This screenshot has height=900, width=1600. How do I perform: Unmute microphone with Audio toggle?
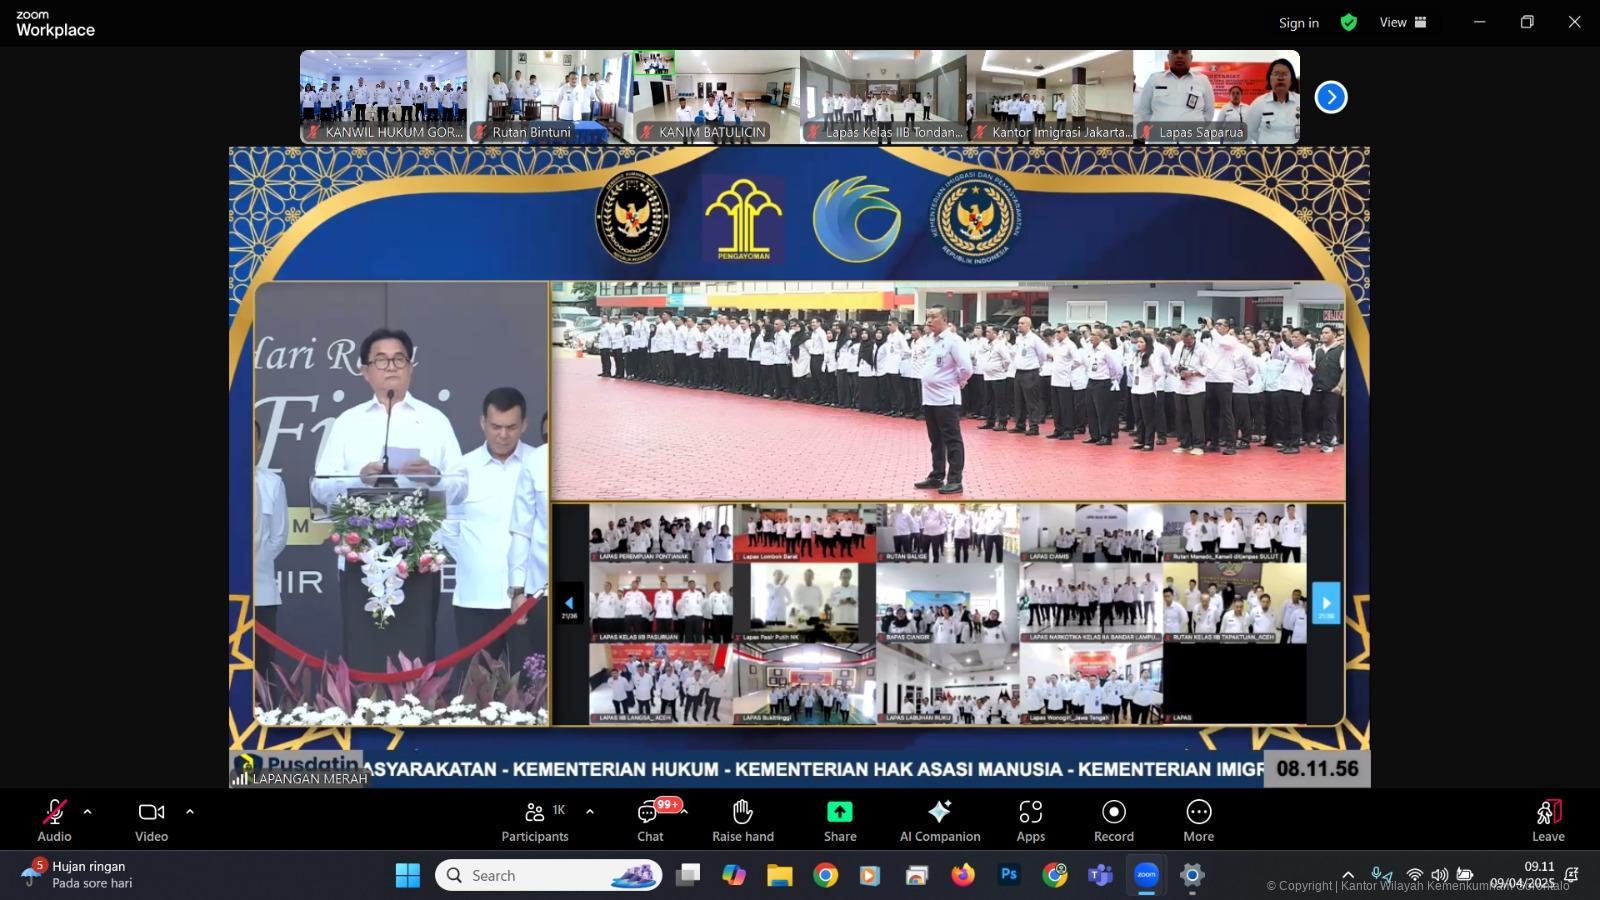[x=54, y=820]
